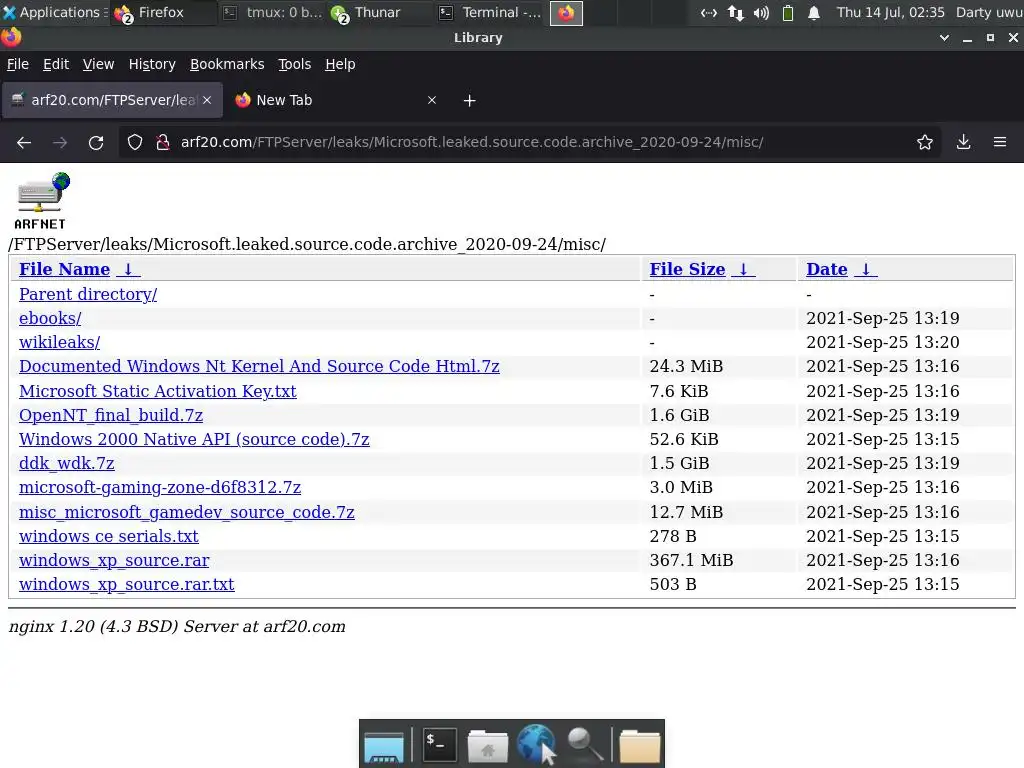Screen dimensions: 1024x768
Task: Bookmark this page with the star
Action: (x=925, y=142)
